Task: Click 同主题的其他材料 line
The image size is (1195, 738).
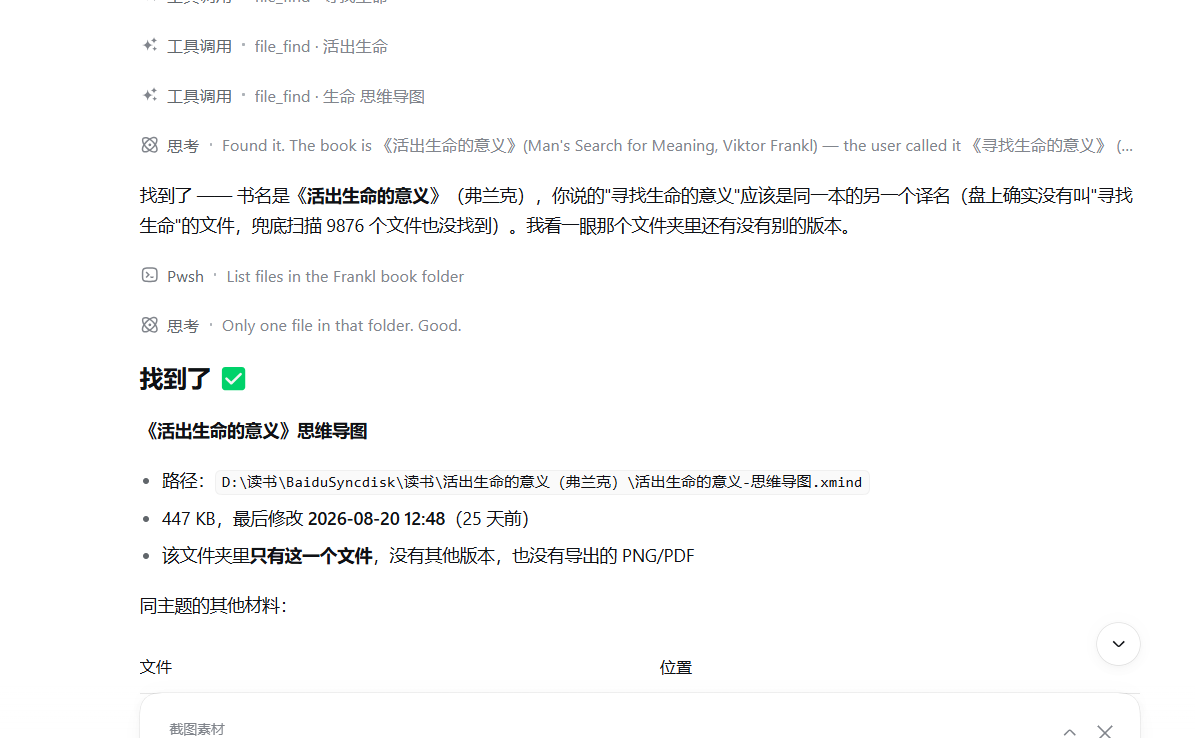Action: tap(213, 605)
